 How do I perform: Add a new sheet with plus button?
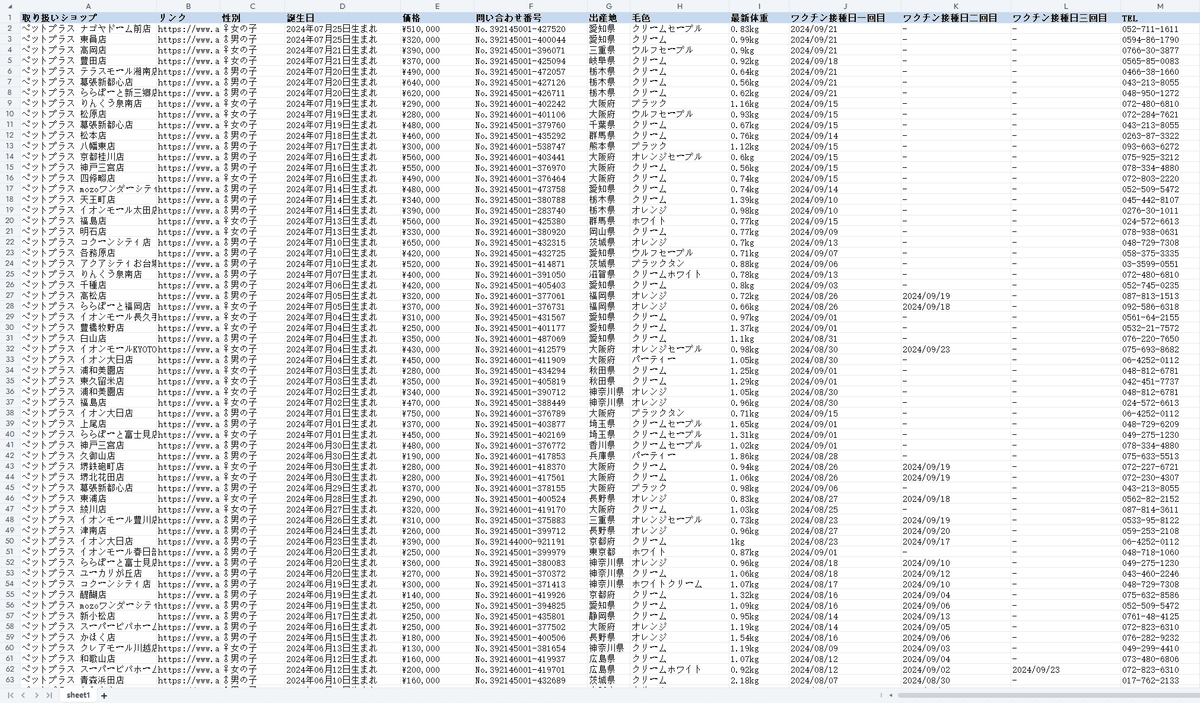[104, 694]
